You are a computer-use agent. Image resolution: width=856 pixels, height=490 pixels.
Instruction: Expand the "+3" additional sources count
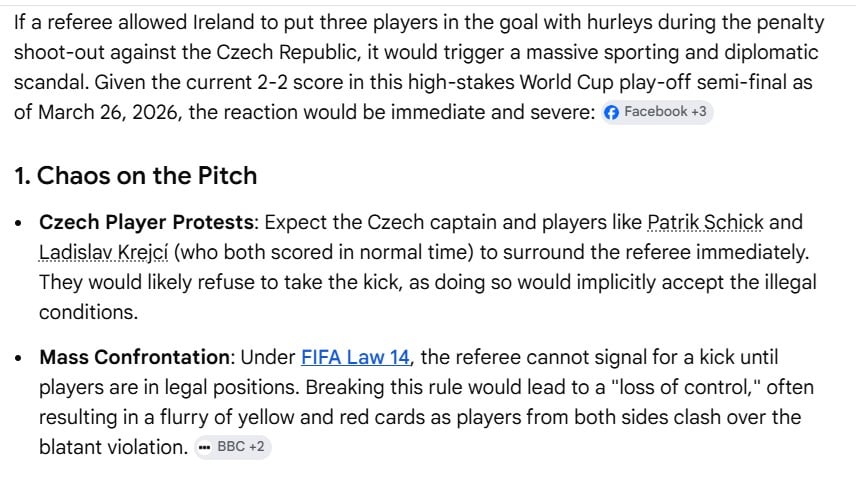click(699, 112)
